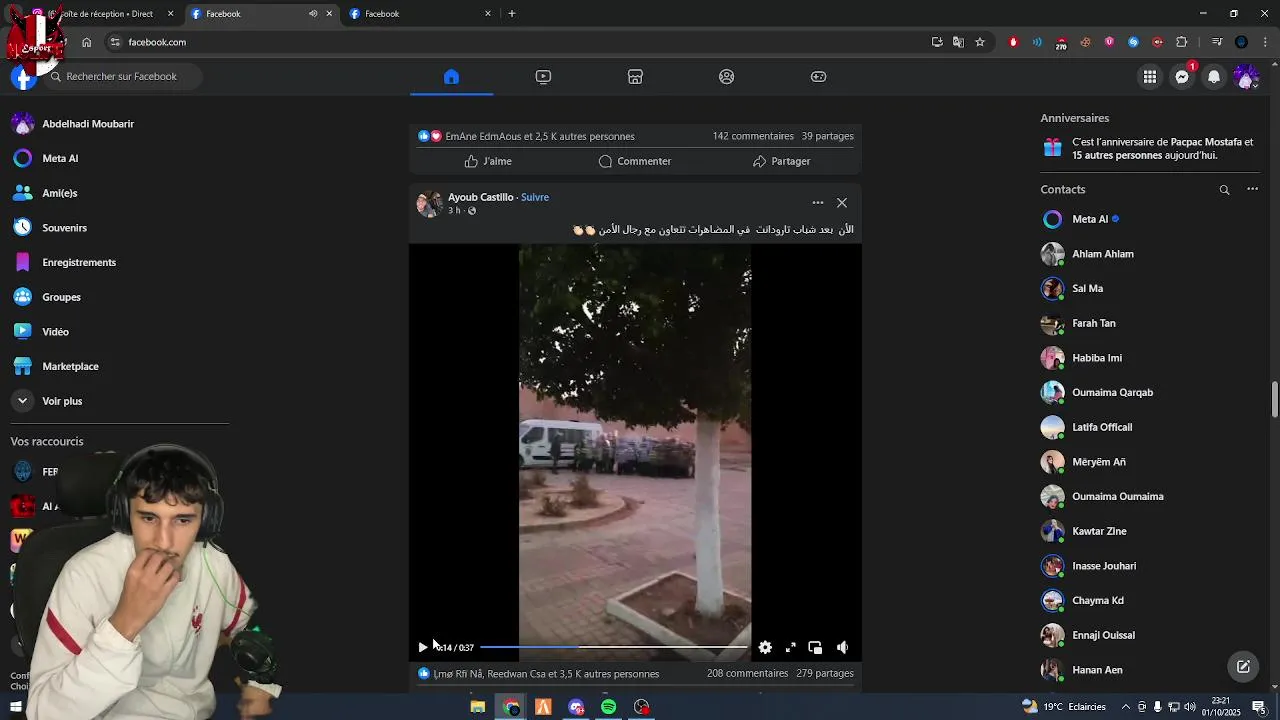Hide Ayoub Castillo post with X
The width and height of the screenshot is (1280, 720).
click(842, 203)
